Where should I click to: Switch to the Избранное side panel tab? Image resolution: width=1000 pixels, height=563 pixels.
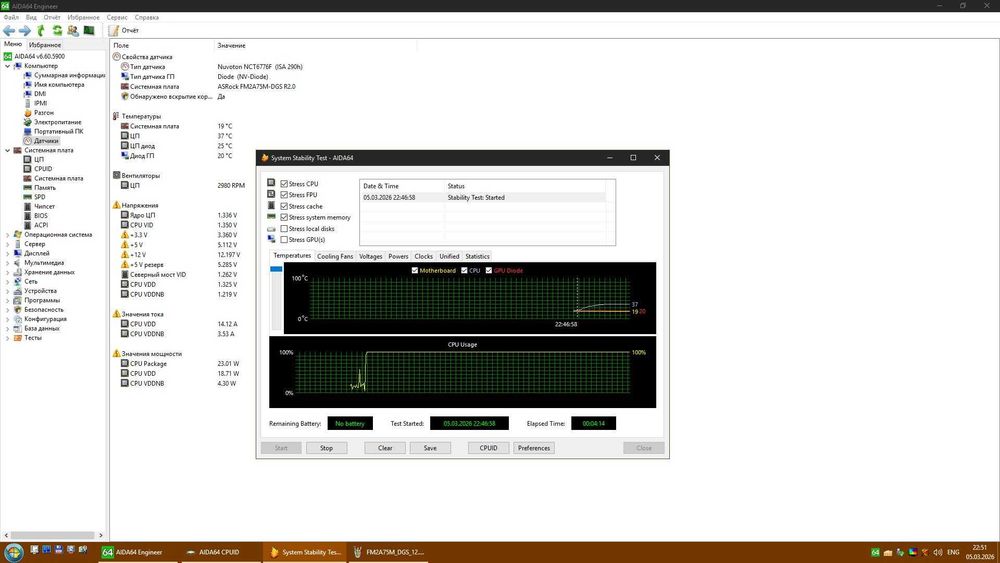pos(45,45)
